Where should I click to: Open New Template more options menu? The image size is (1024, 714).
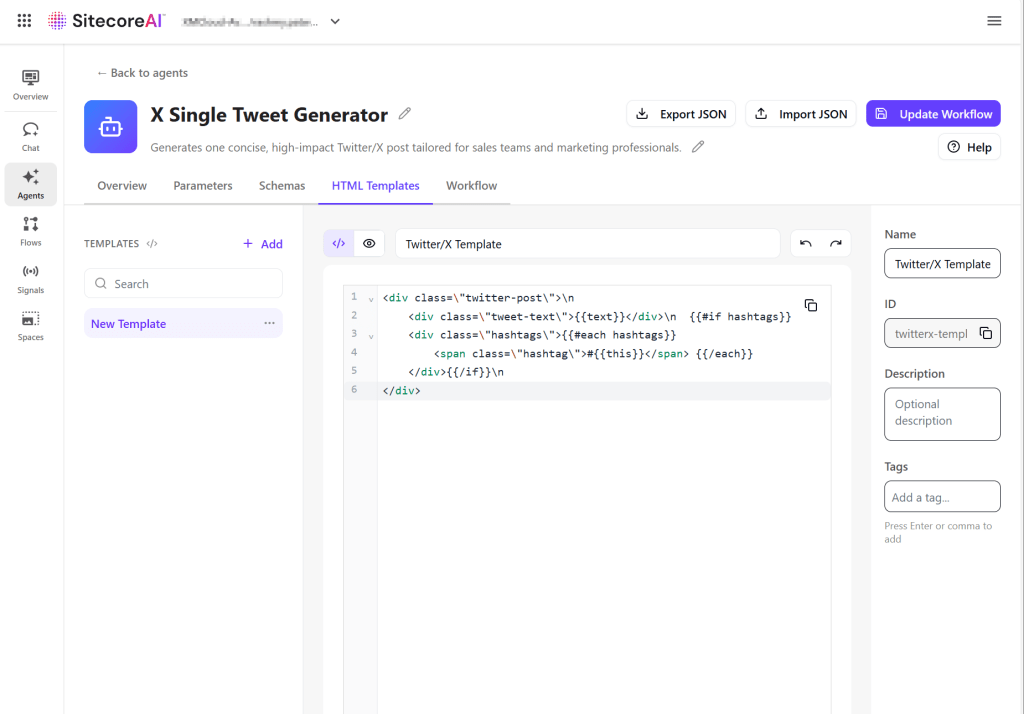point(269,324)
